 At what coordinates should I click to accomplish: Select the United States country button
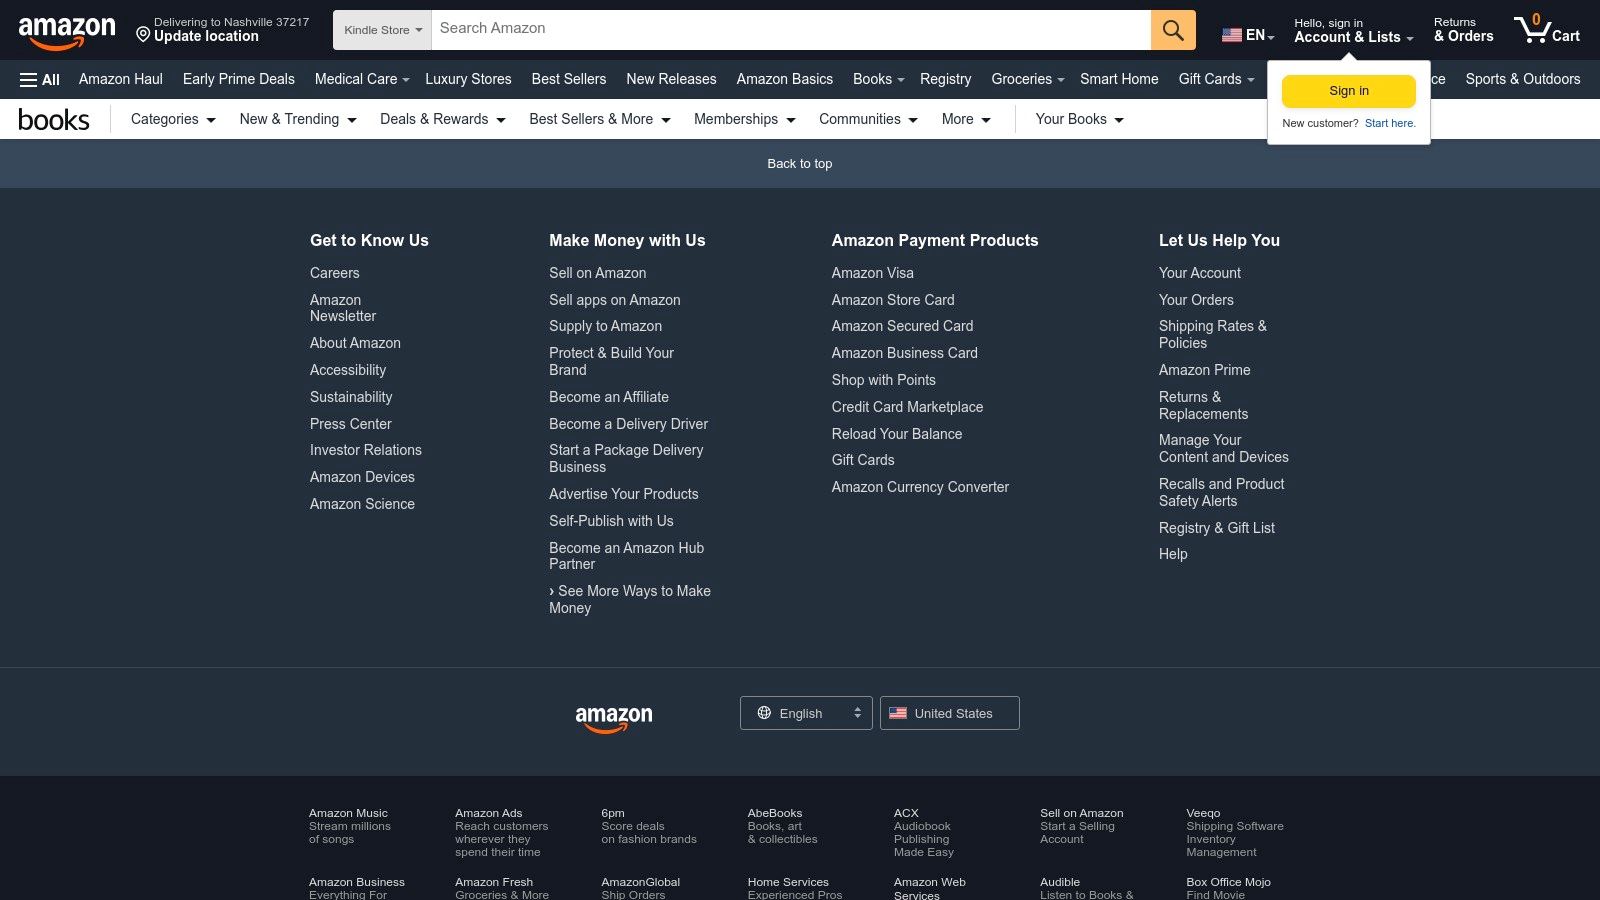pyautogui.click(x=950, y=713)
